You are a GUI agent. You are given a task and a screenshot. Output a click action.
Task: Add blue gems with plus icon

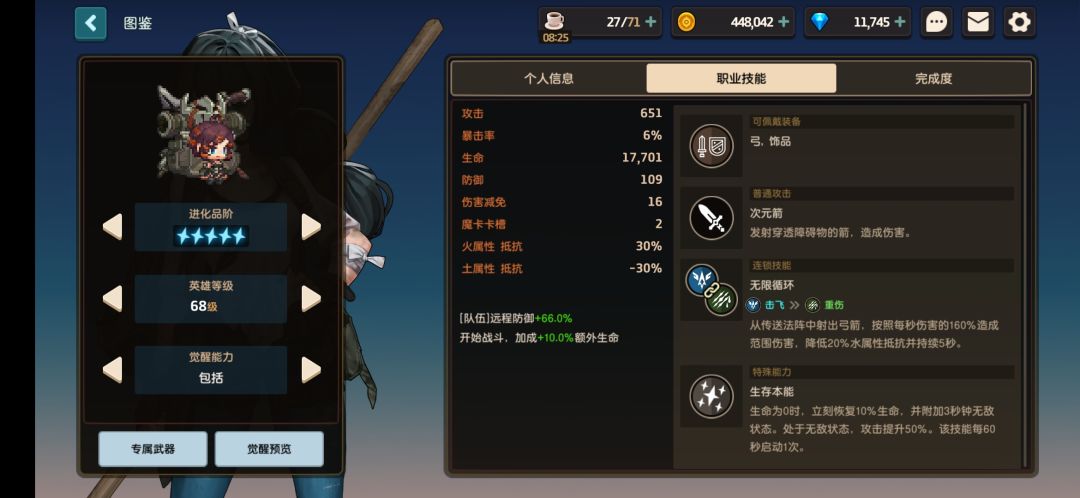[900, 22]
